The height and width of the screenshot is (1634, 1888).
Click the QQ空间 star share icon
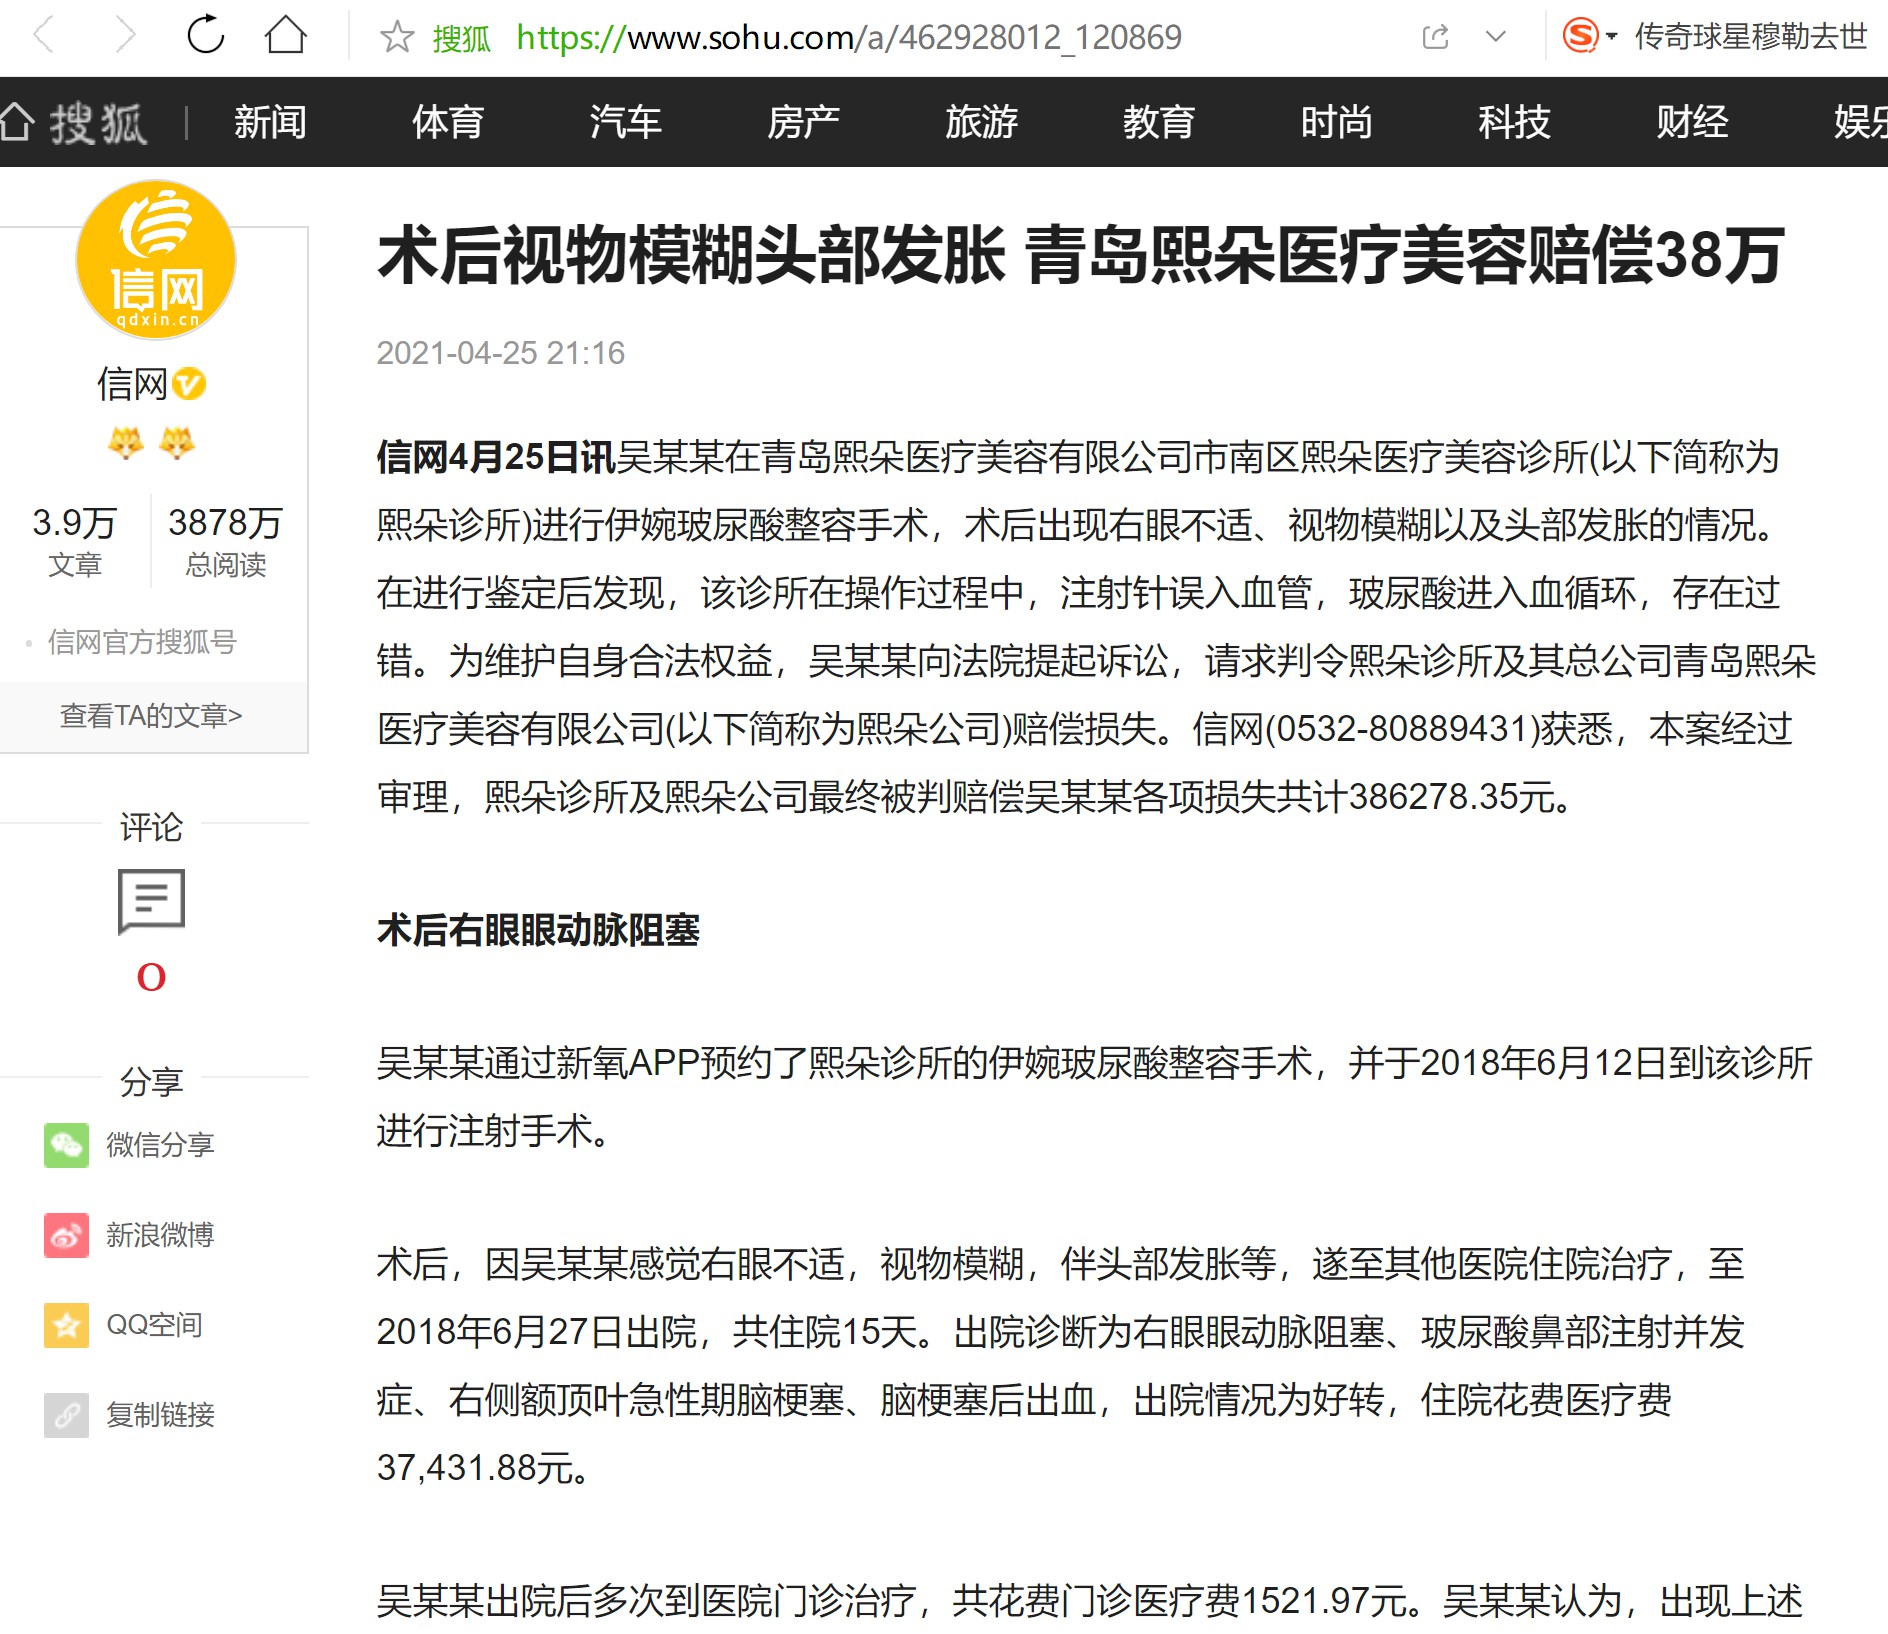tap(66, 1325)
